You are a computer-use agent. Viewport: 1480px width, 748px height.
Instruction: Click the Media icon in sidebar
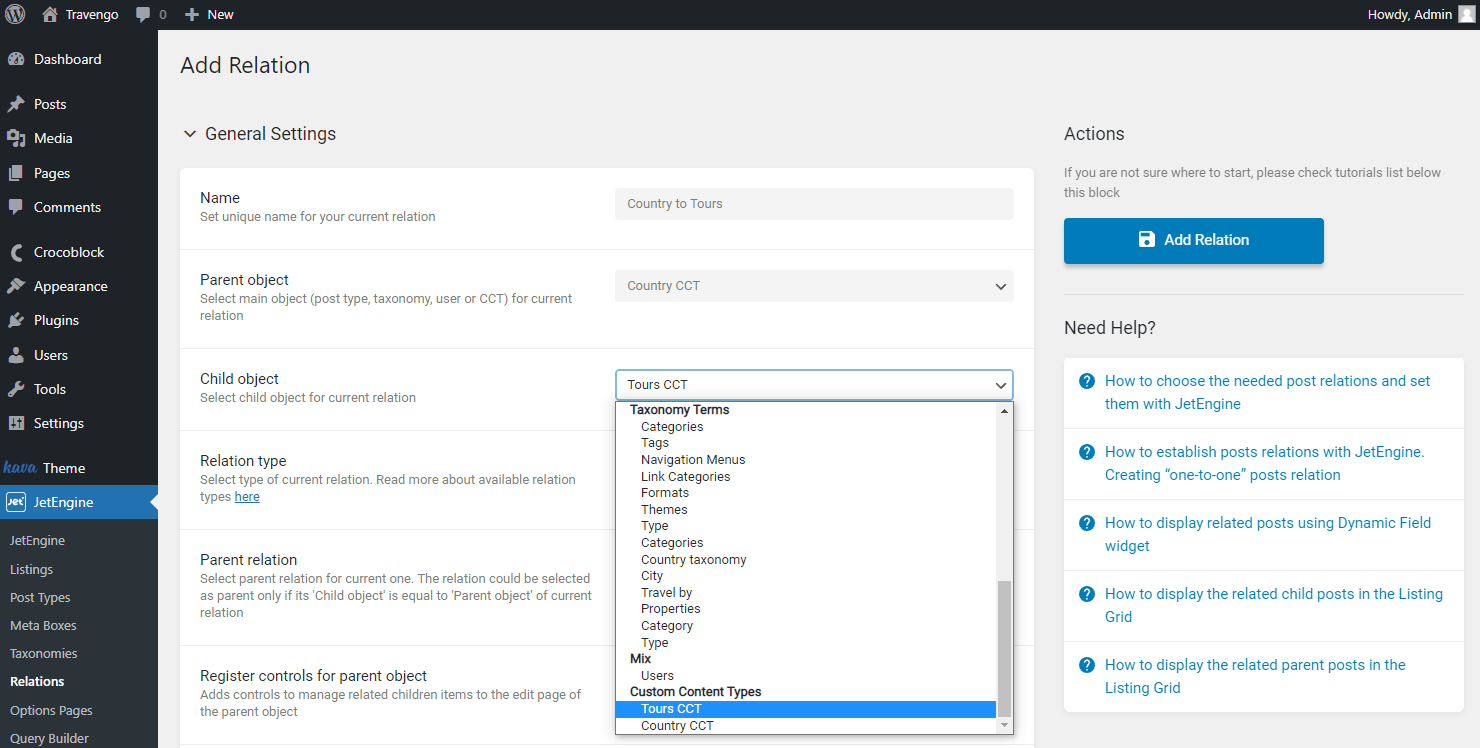pos(16,138)
